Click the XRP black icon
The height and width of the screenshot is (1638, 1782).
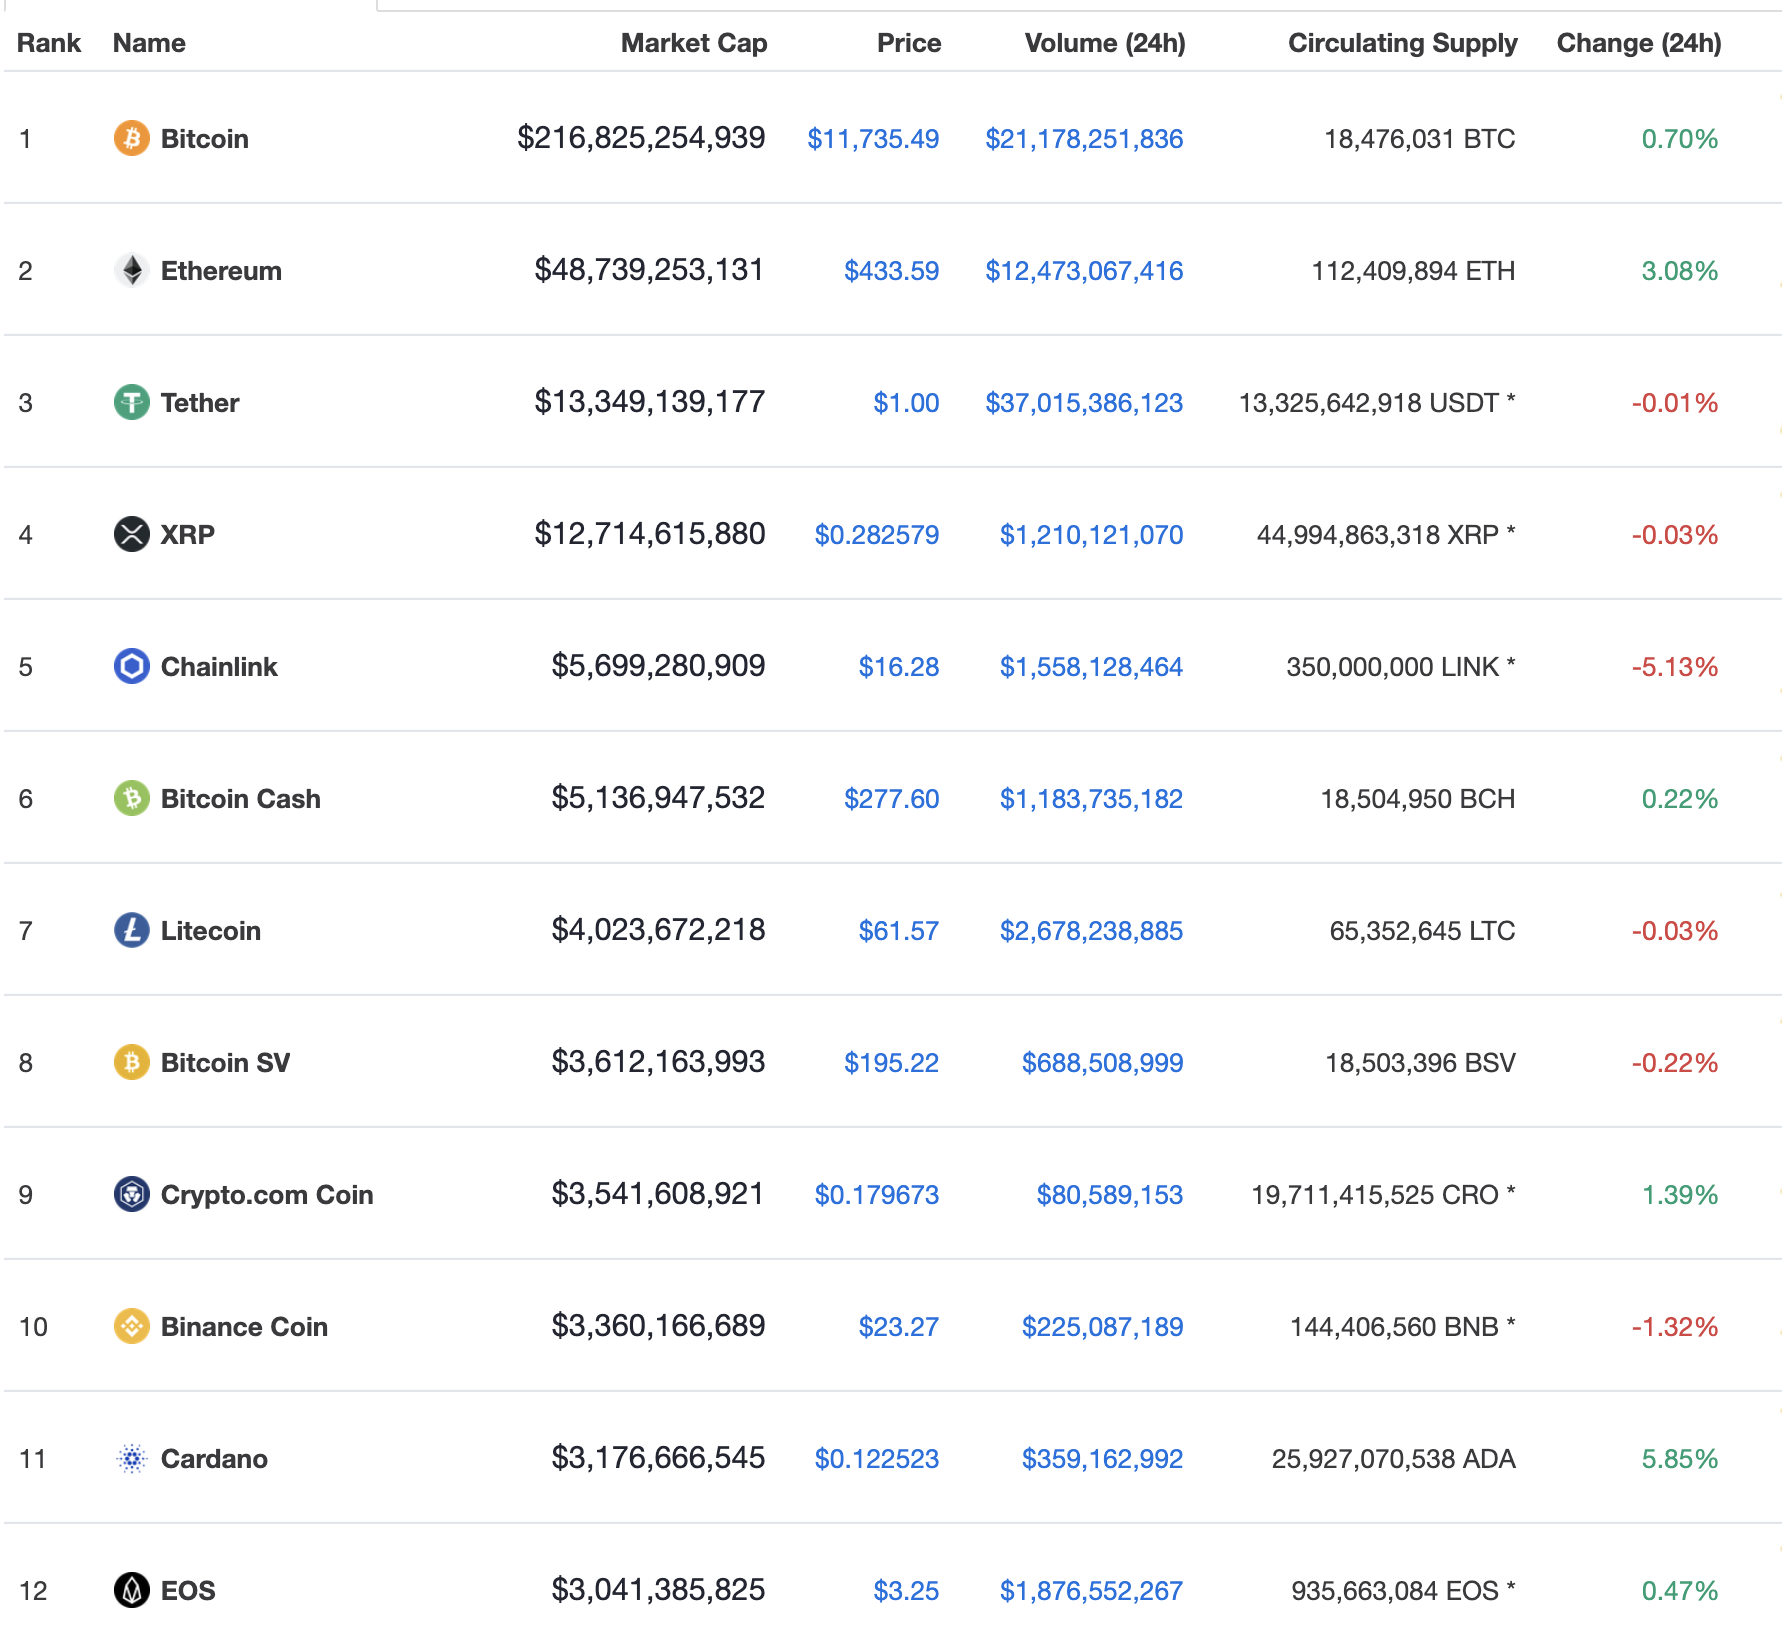(x=131, y=534)
